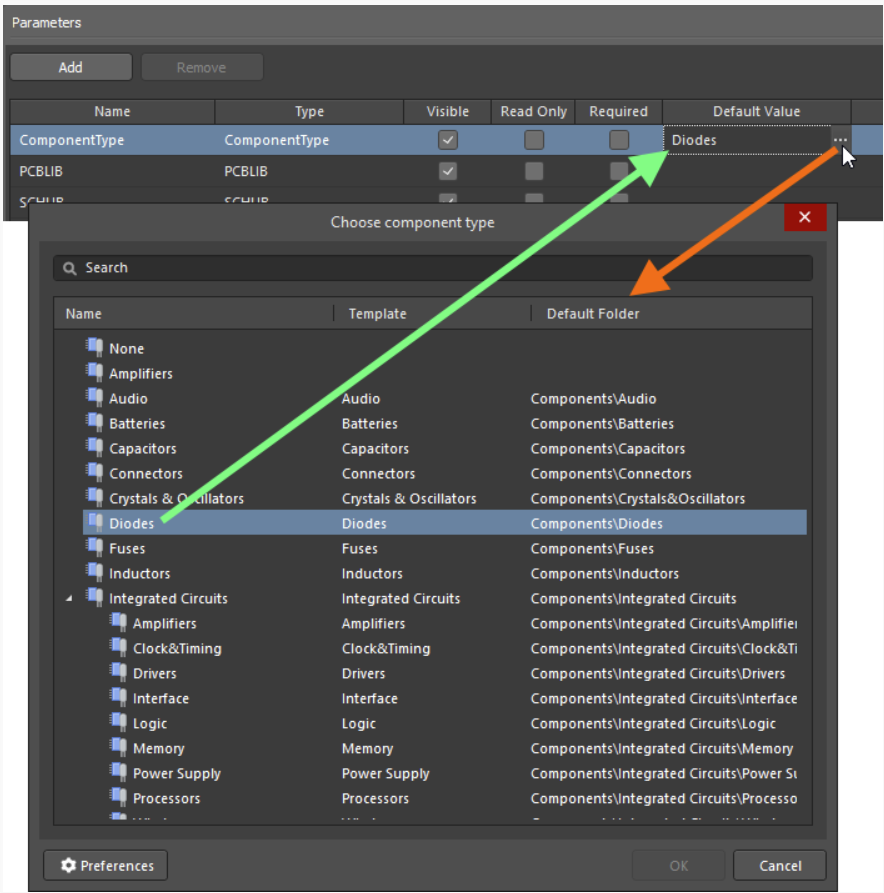Click Cancel in Choose component type dialog
Viewport: 884px width, 893px height.
779,865
